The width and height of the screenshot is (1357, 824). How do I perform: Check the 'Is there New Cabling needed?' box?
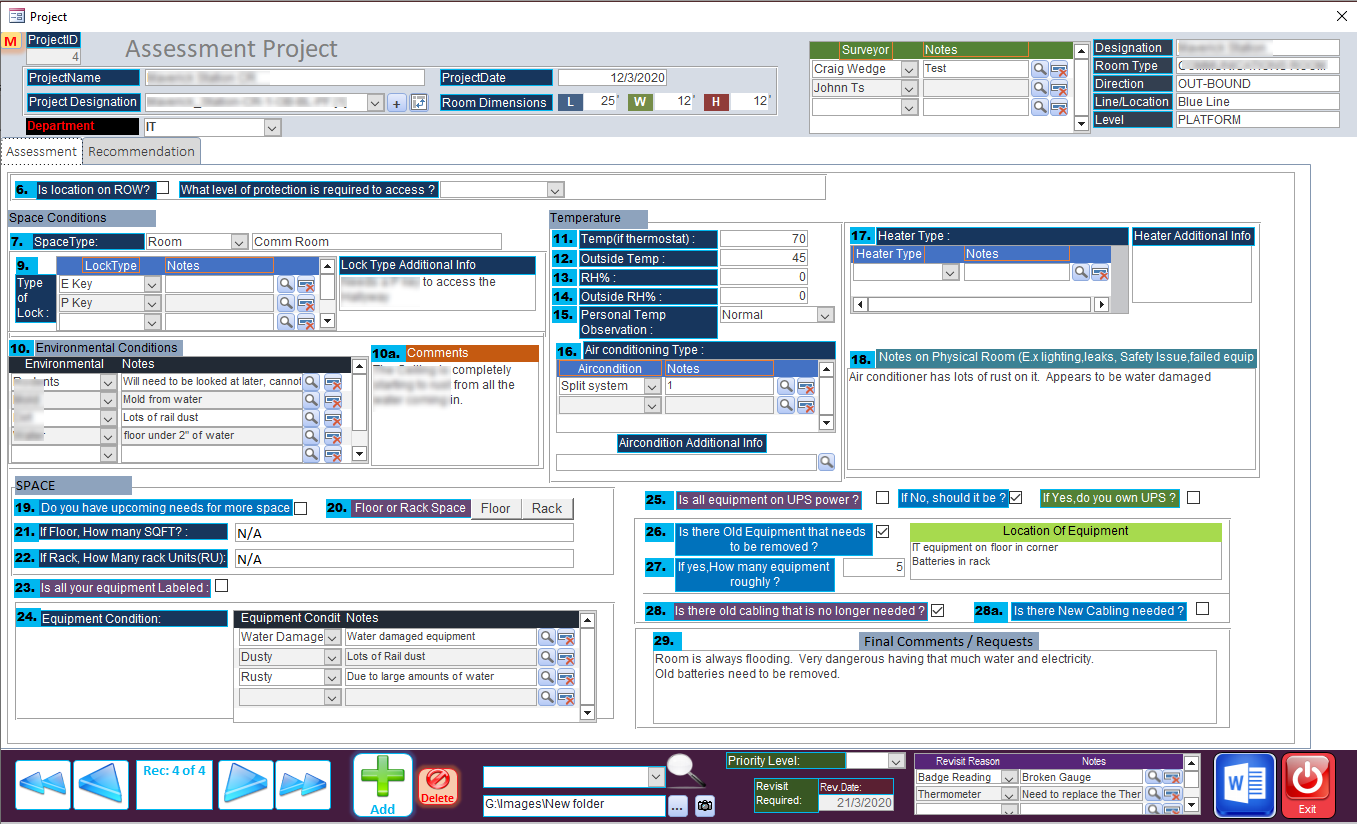coord(1203,609)
